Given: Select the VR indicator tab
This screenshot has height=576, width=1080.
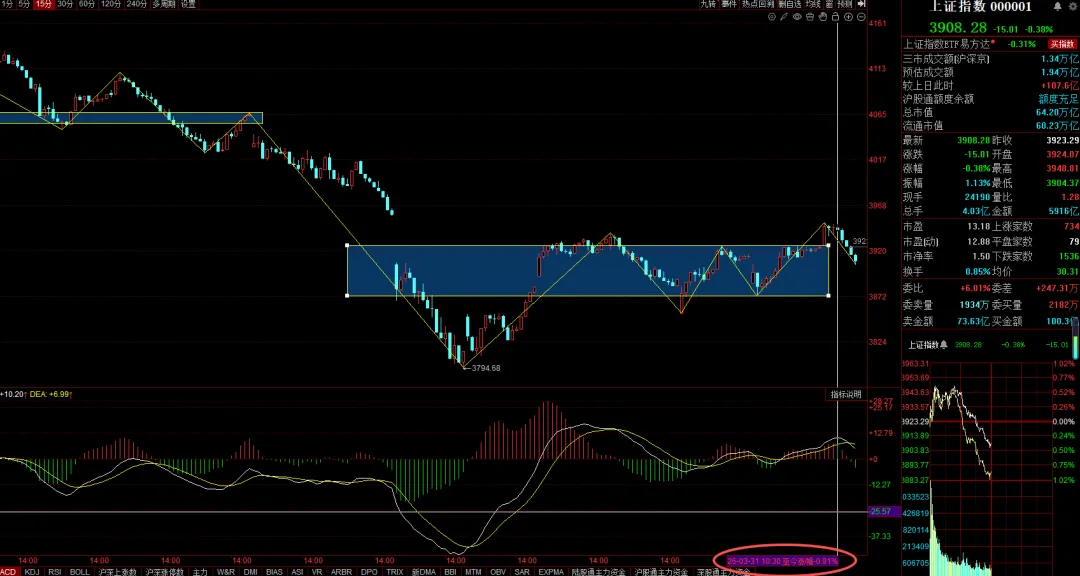Looking at the screenshot, I should tap(317, 571).
